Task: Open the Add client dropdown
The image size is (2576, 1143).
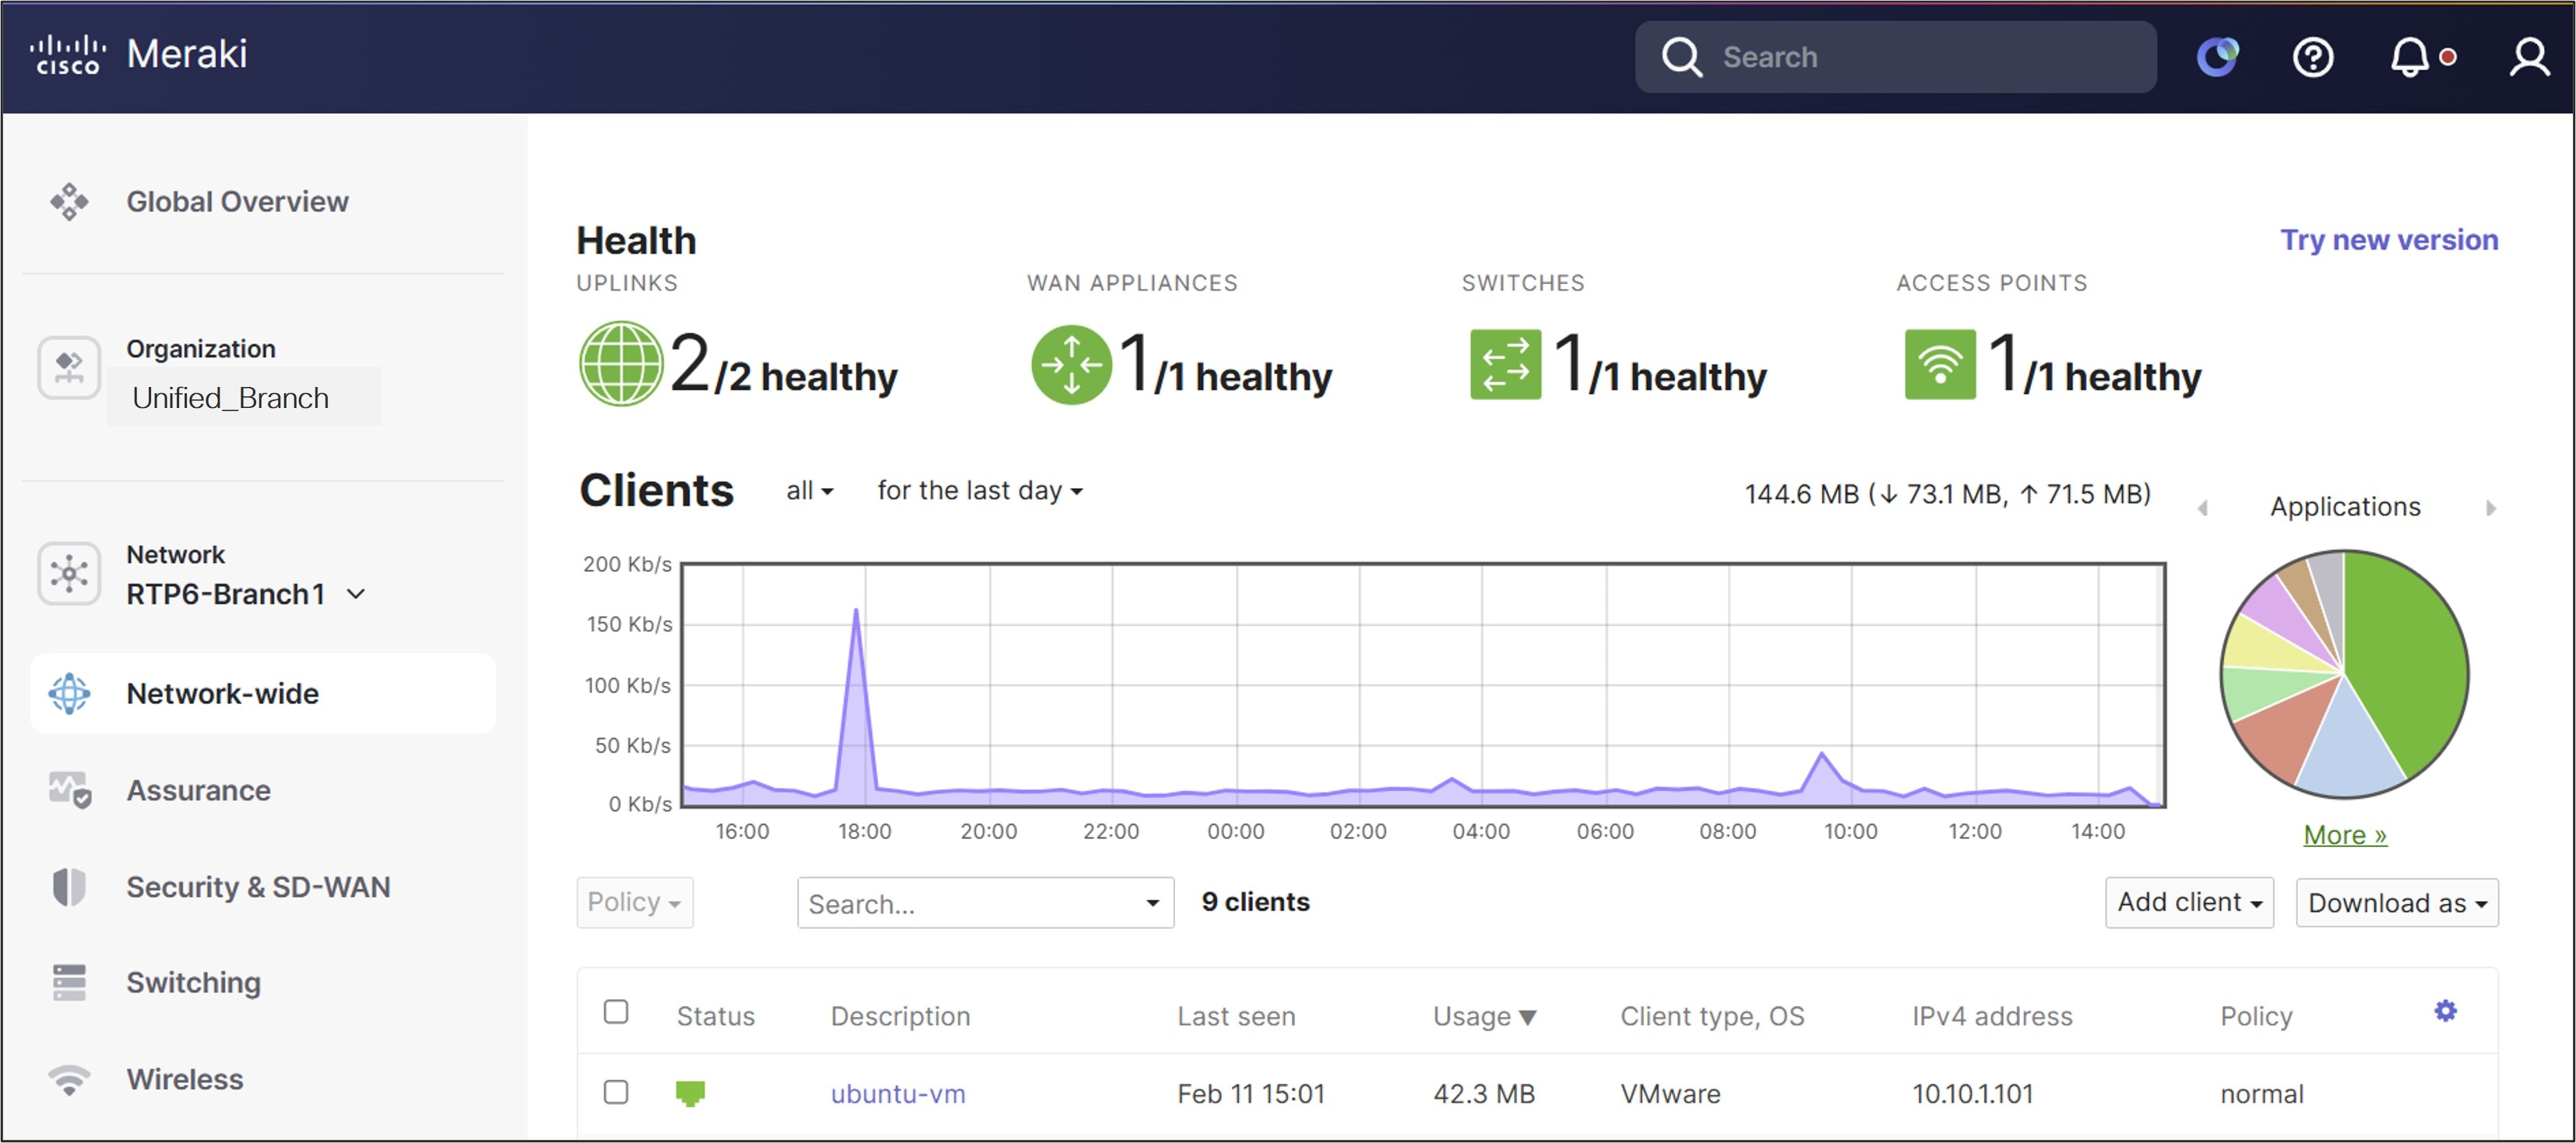Action: coord(2189,902)
